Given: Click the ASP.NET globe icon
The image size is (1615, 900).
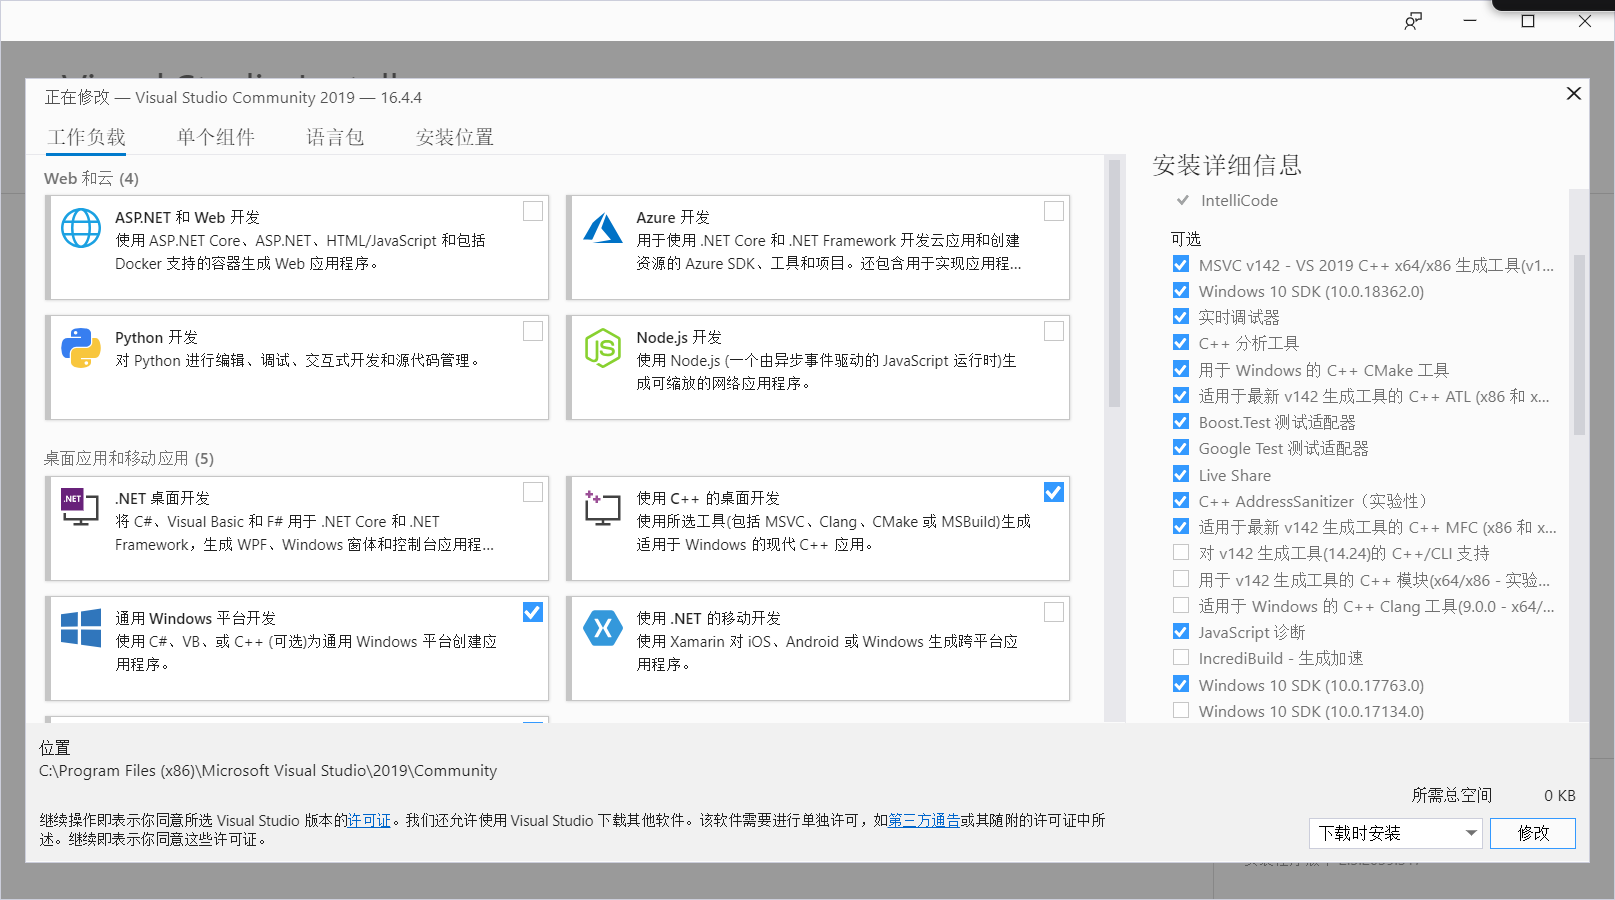Looking at the screenshot, I should click(x=81, y=228).
